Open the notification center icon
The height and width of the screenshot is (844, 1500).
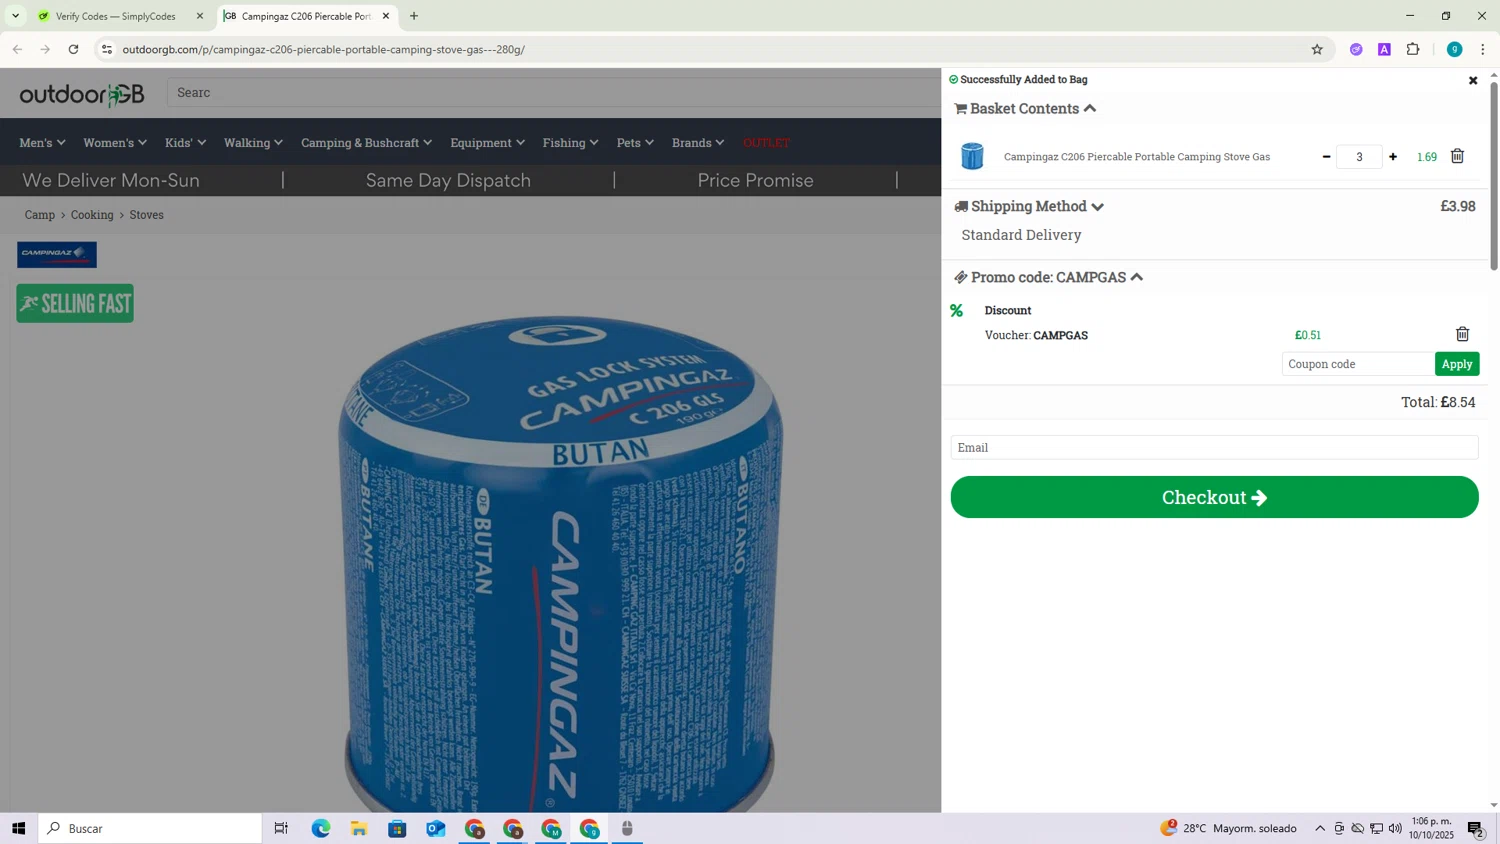(1476, 828)
